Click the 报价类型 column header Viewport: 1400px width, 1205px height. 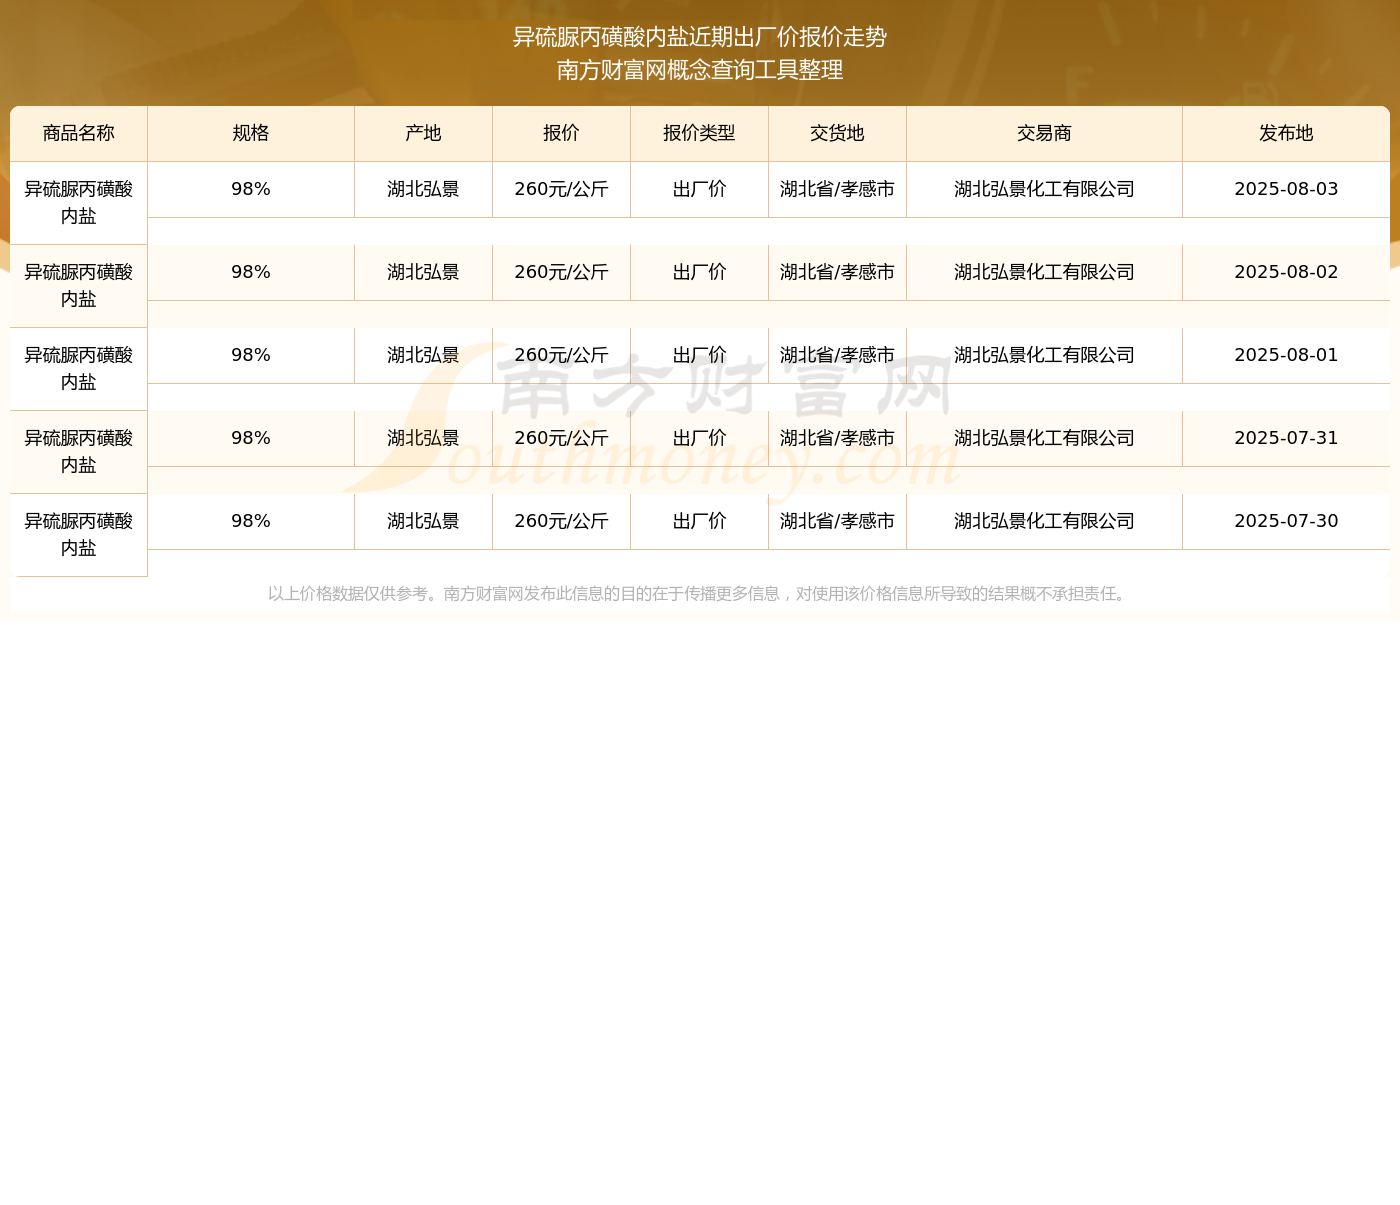click(x=700, y=134)
